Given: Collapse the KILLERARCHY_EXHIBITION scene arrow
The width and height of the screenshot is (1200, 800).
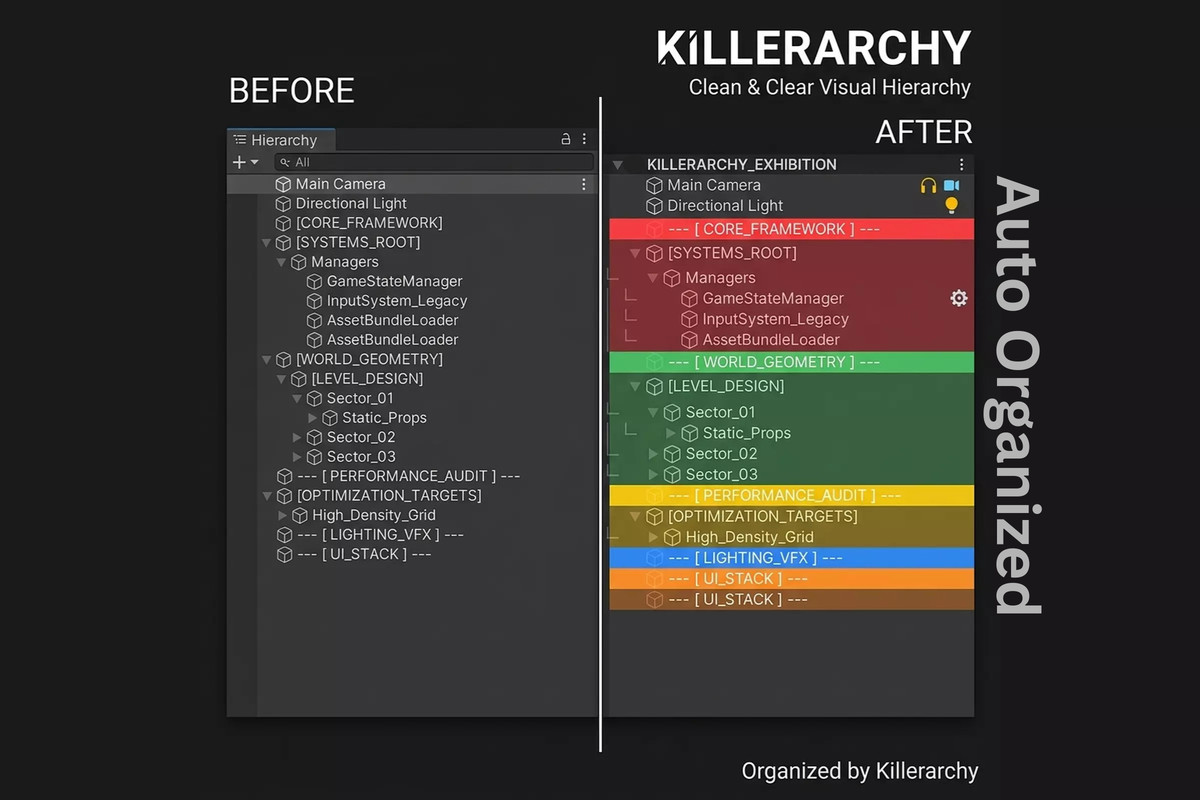Looking at the screenshot, I should (x=618, y=165).
